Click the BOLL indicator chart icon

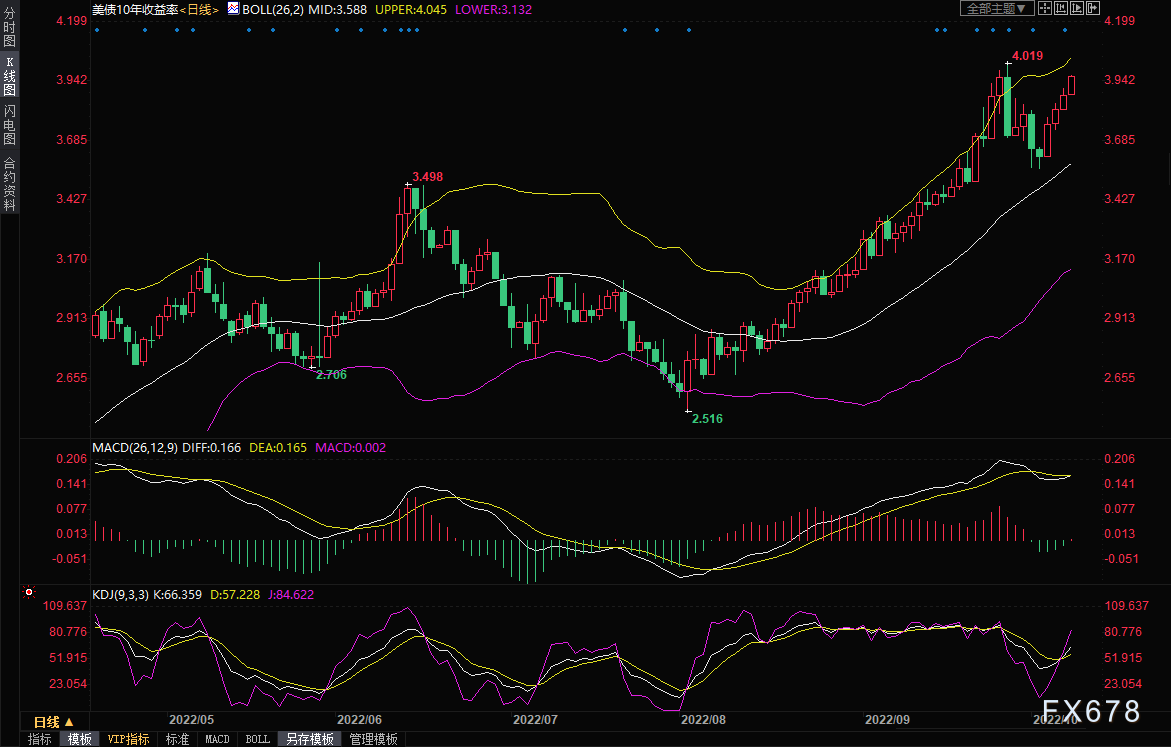pyautogui.click(x=233, y=8)
